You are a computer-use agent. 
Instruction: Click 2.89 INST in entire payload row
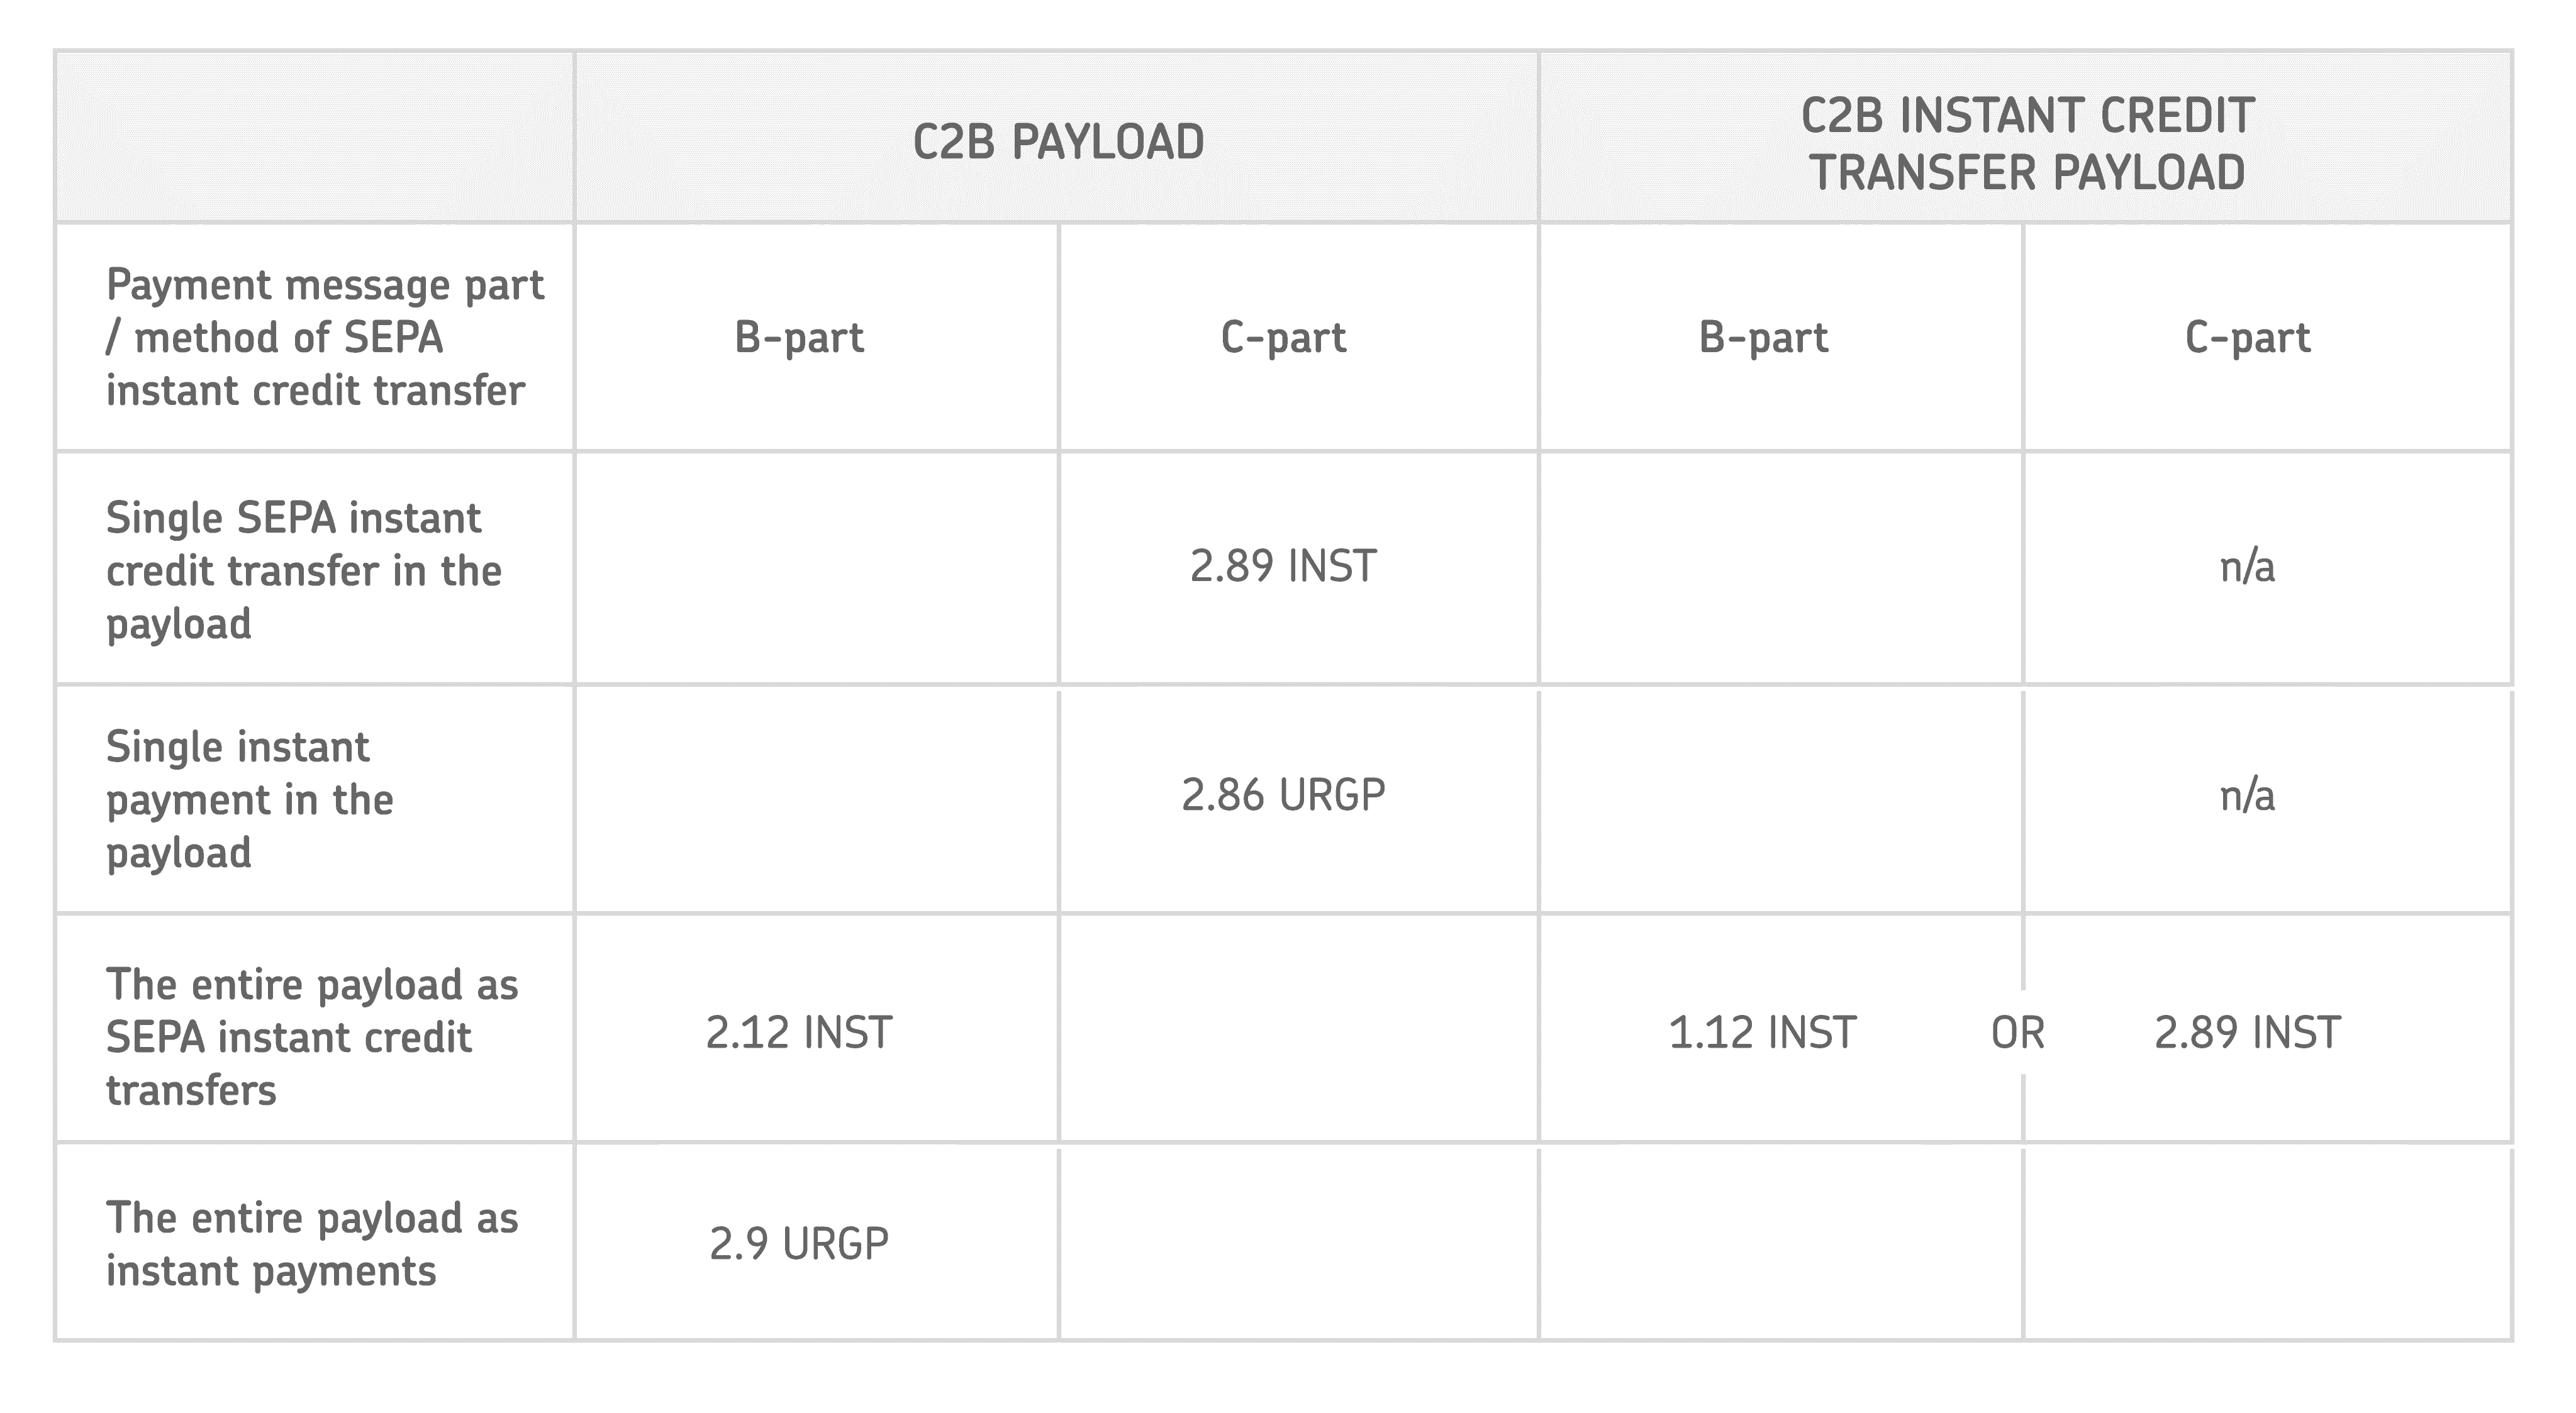(x=2247, y=1033)
